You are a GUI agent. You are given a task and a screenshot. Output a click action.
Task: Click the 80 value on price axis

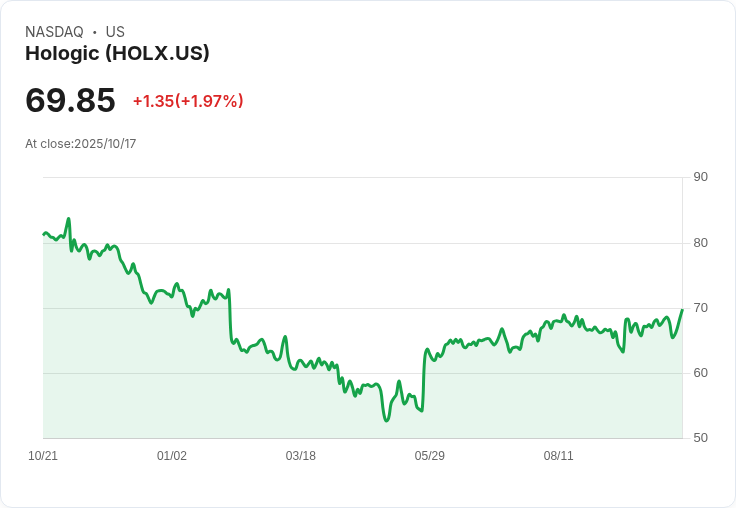coord(701,242)
